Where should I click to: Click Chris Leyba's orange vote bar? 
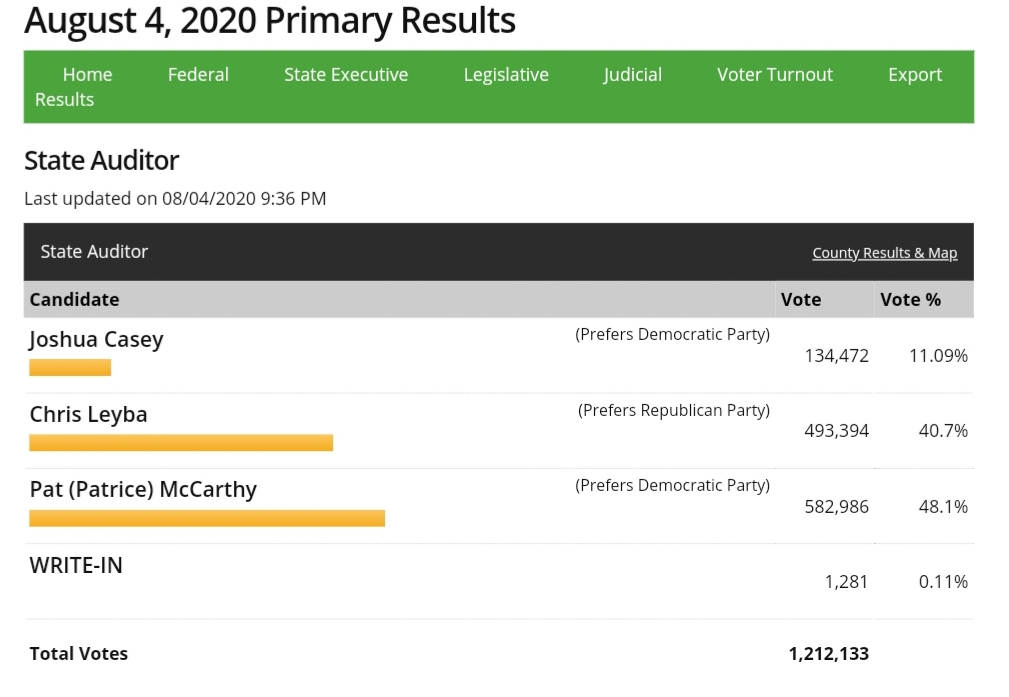[181, 443]
